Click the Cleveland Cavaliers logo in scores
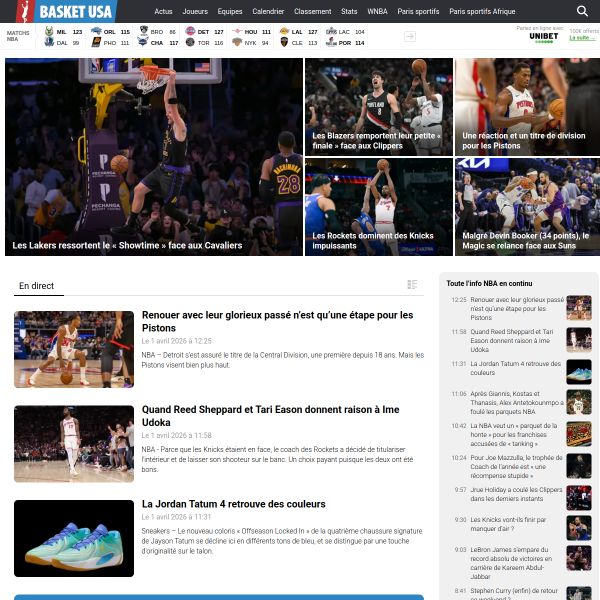 (284, 42)
